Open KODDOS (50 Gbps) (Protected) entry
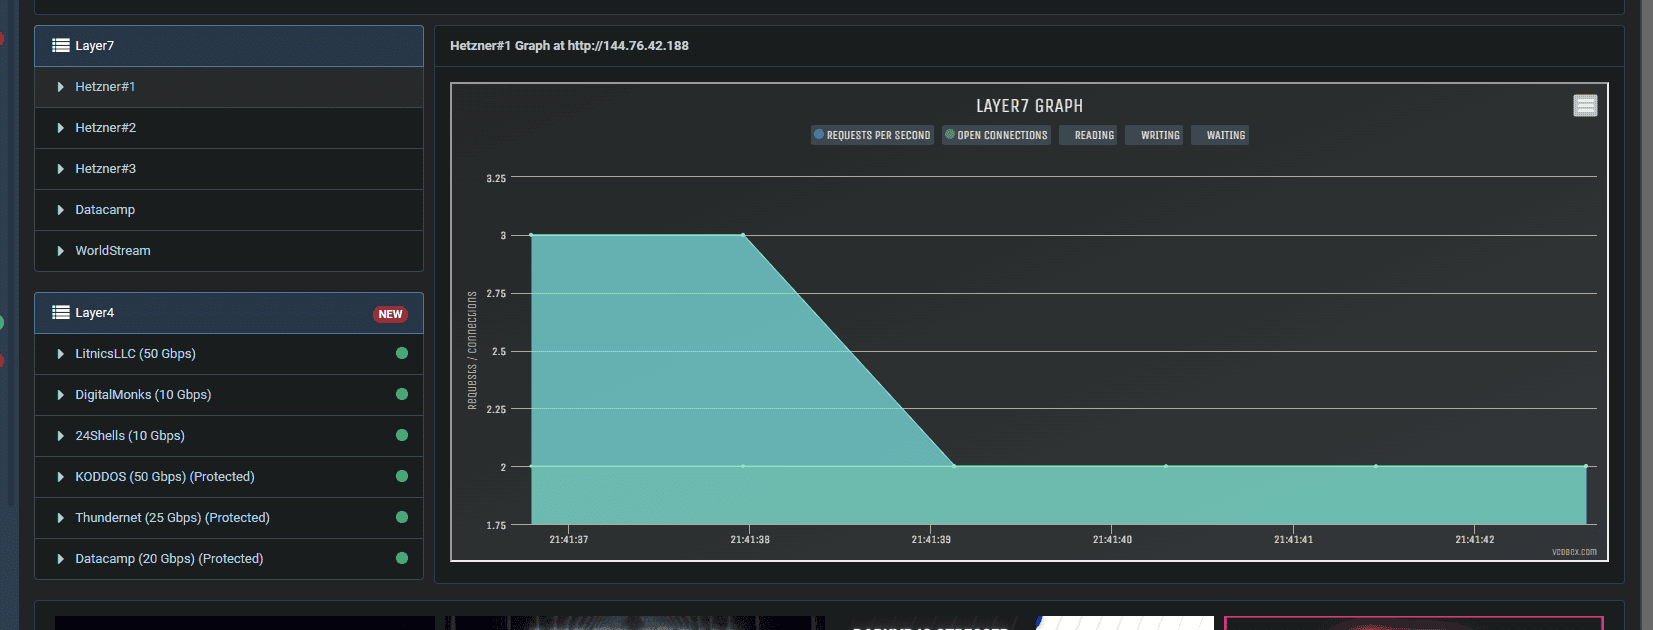The image size is (1653, 630). point(229,477)
